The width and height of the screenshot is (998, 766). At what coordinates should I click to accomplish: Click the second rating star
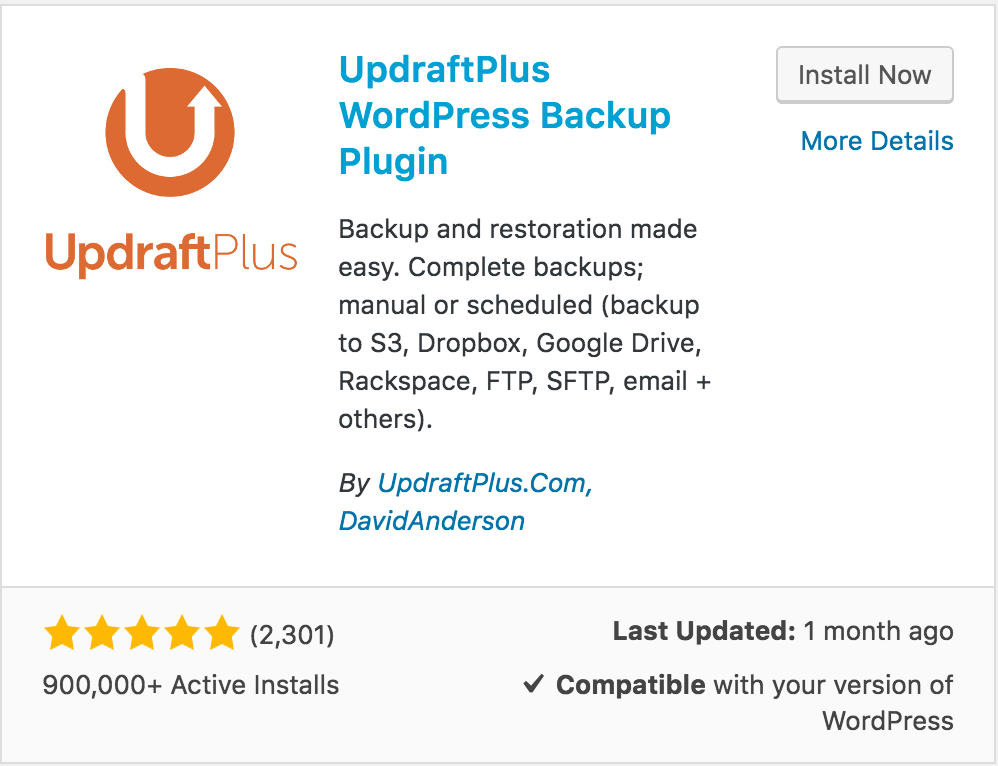tap(102, 633)
